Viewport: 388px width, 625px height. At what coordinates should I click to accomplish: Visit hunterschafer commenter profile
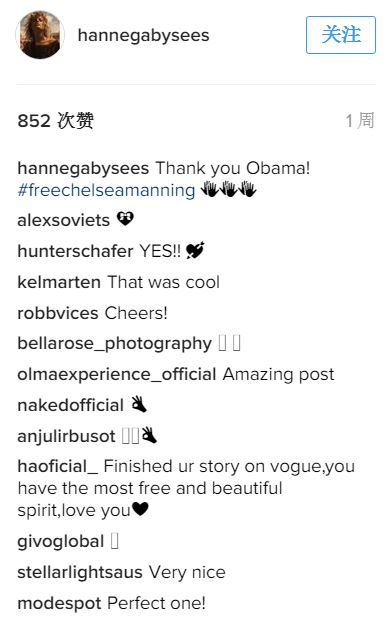point(75,251)
